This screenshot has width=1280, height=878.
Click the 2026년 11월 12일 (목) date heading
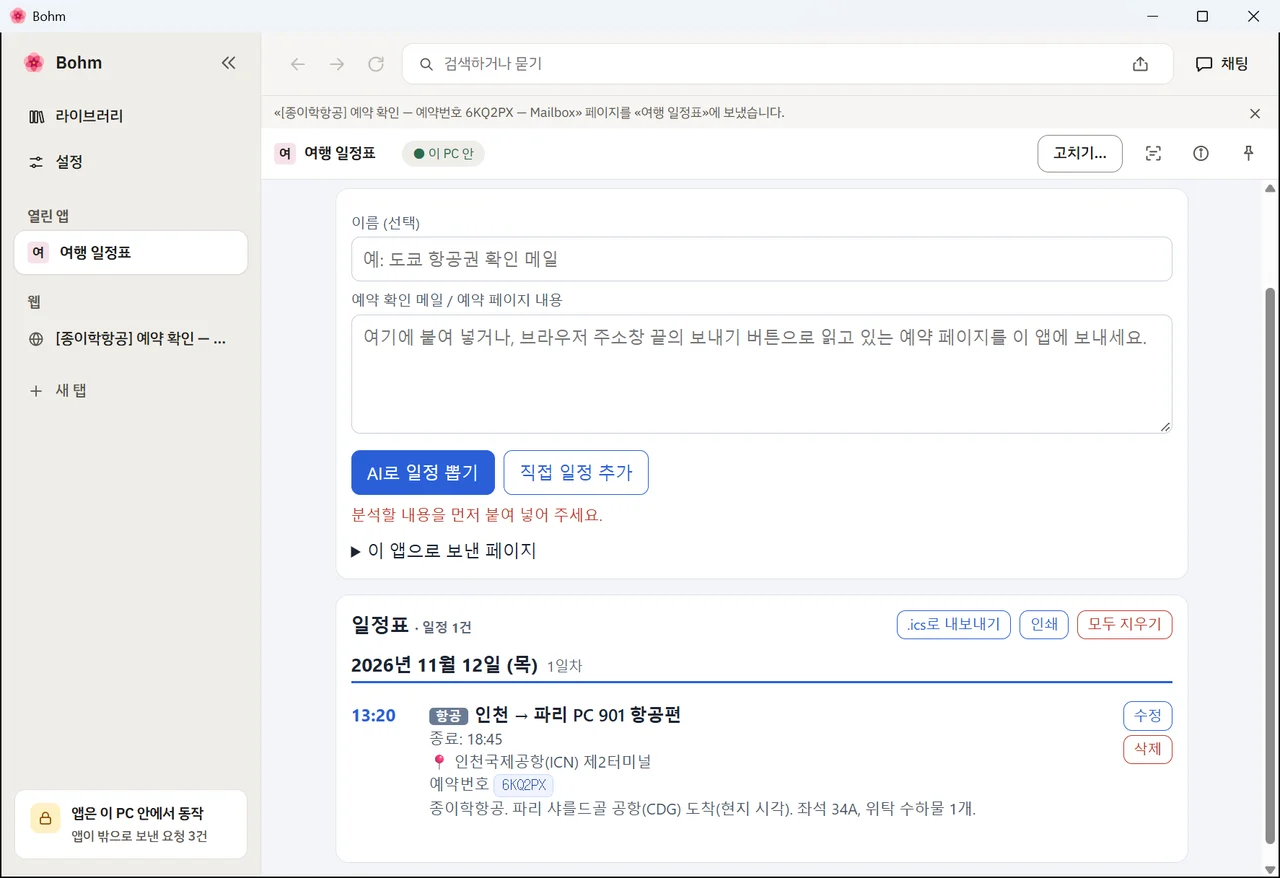[x=445, y=665]
